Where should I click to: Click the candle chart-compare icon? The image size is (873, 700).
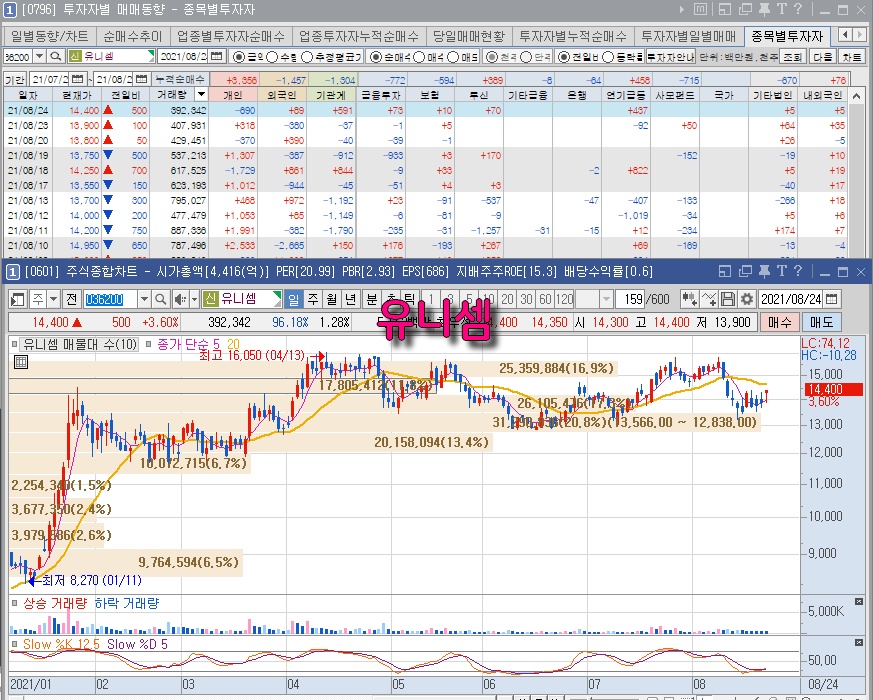(690, 300)
